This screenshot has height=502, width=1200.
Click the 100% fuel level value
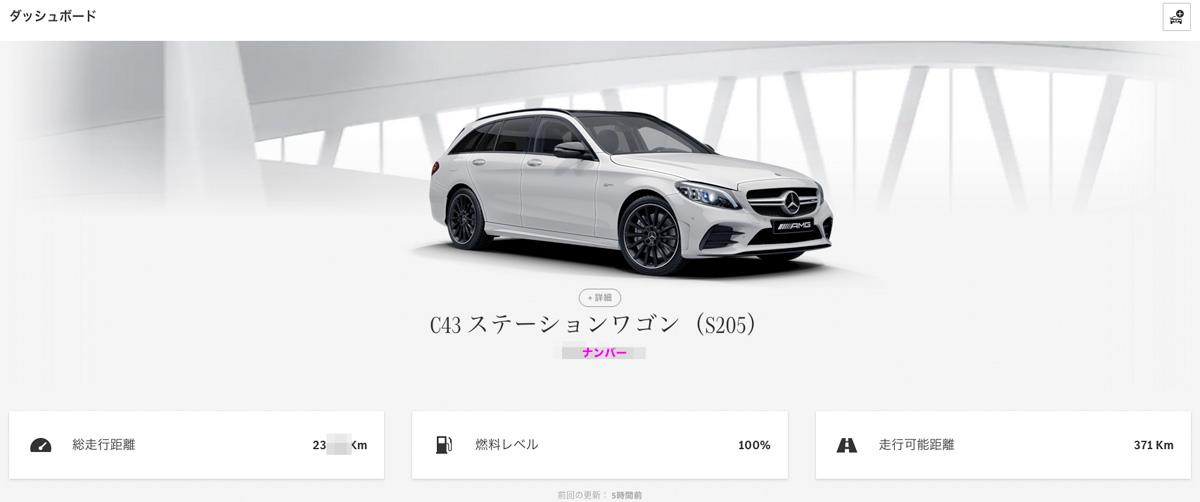754,445
